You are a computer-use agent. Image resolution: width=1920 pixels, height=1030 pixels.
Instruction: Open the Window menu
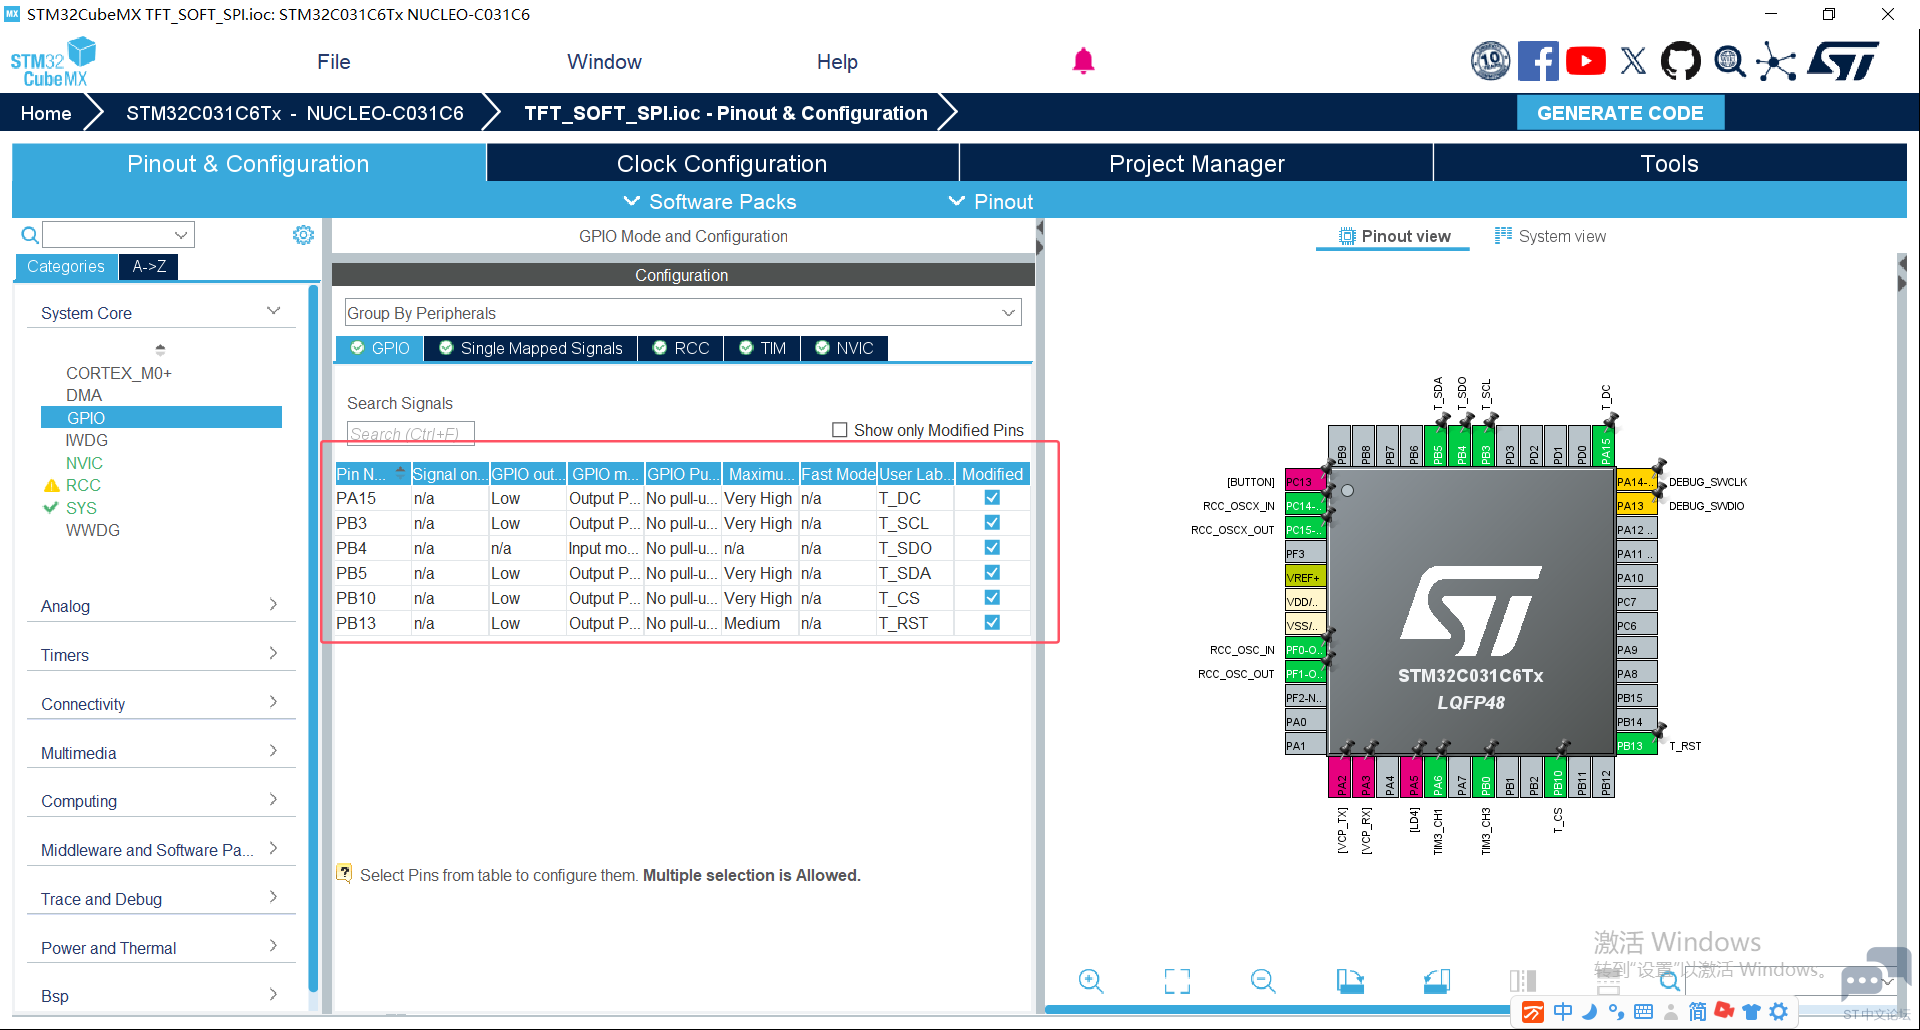click(x=605, y=62)
